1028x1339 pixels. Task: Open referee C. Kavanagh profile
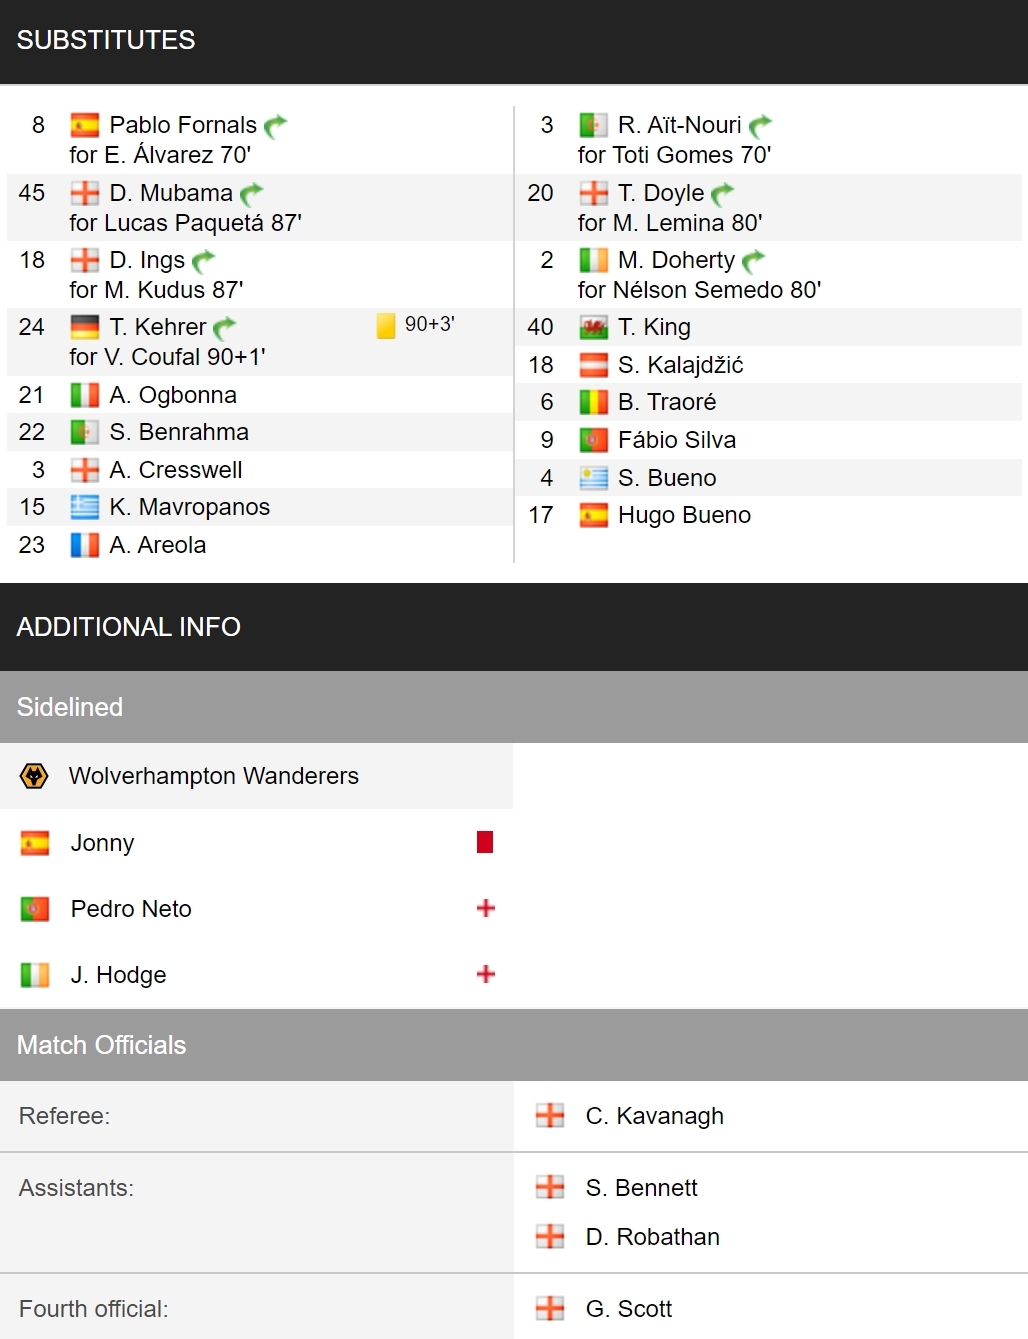tap(655, 1116)
